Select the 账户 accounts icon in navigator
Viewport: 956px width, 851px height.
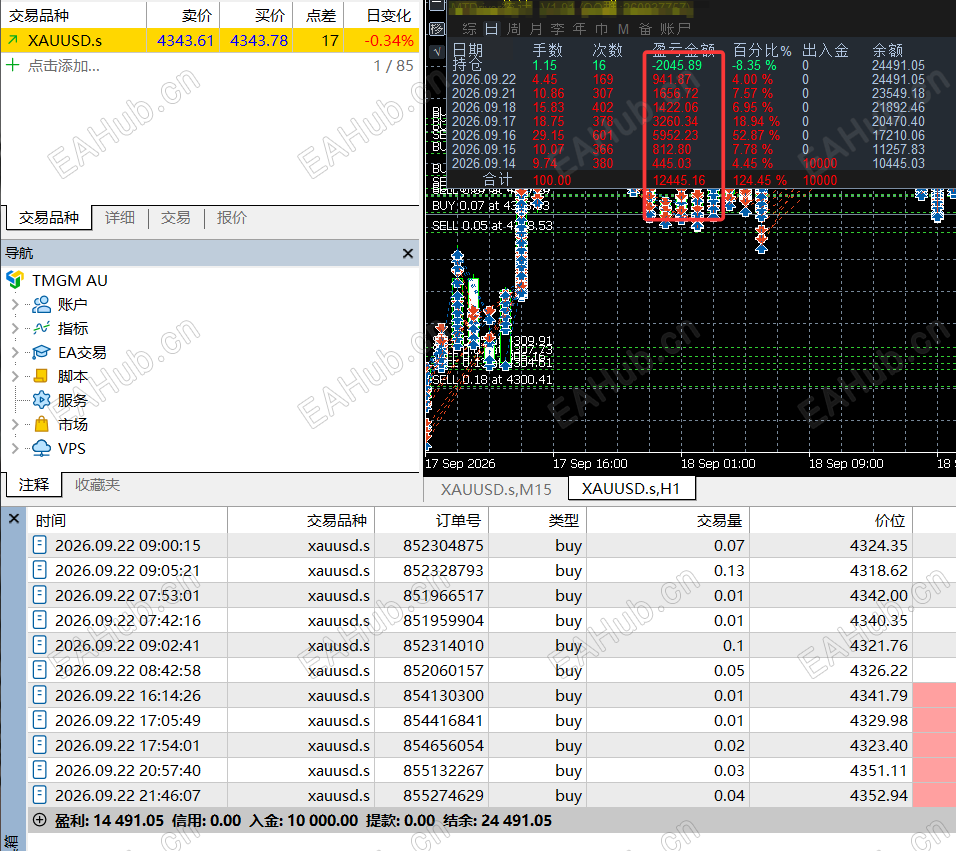[41, 304]
